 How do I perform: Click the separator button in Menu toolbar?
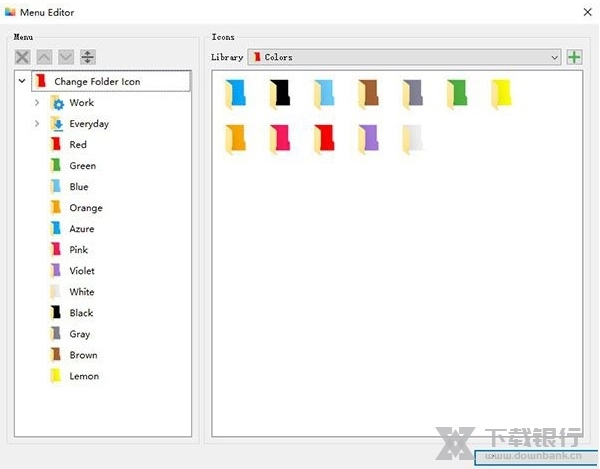tap(88, 58)
